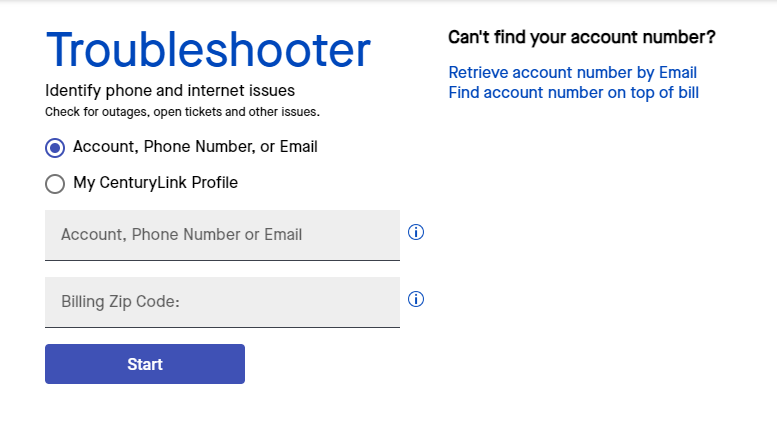Viewport: 777px width, 434px height.
Task: Click the Account, Phone Number or Email input field
Action: coord(222,235)
